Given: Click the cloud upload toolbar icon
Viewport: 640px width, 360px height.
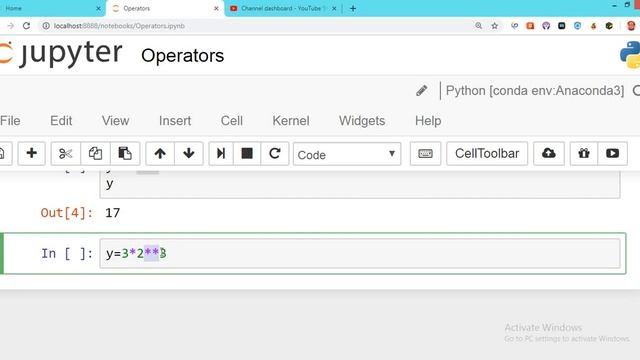Looking at the screenshot, I should pyautogui.click(x=549, y=153).
